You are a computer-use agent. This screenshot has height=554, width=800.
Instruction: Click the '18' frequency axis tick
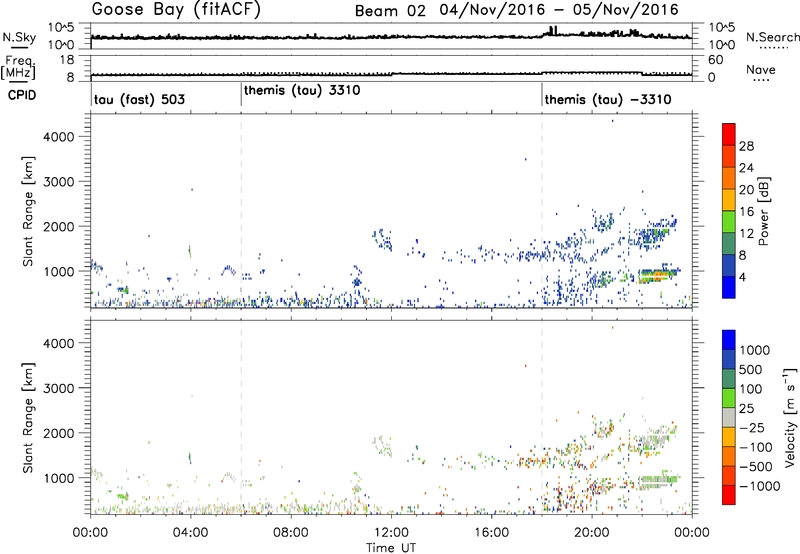[x=67, y=60]
